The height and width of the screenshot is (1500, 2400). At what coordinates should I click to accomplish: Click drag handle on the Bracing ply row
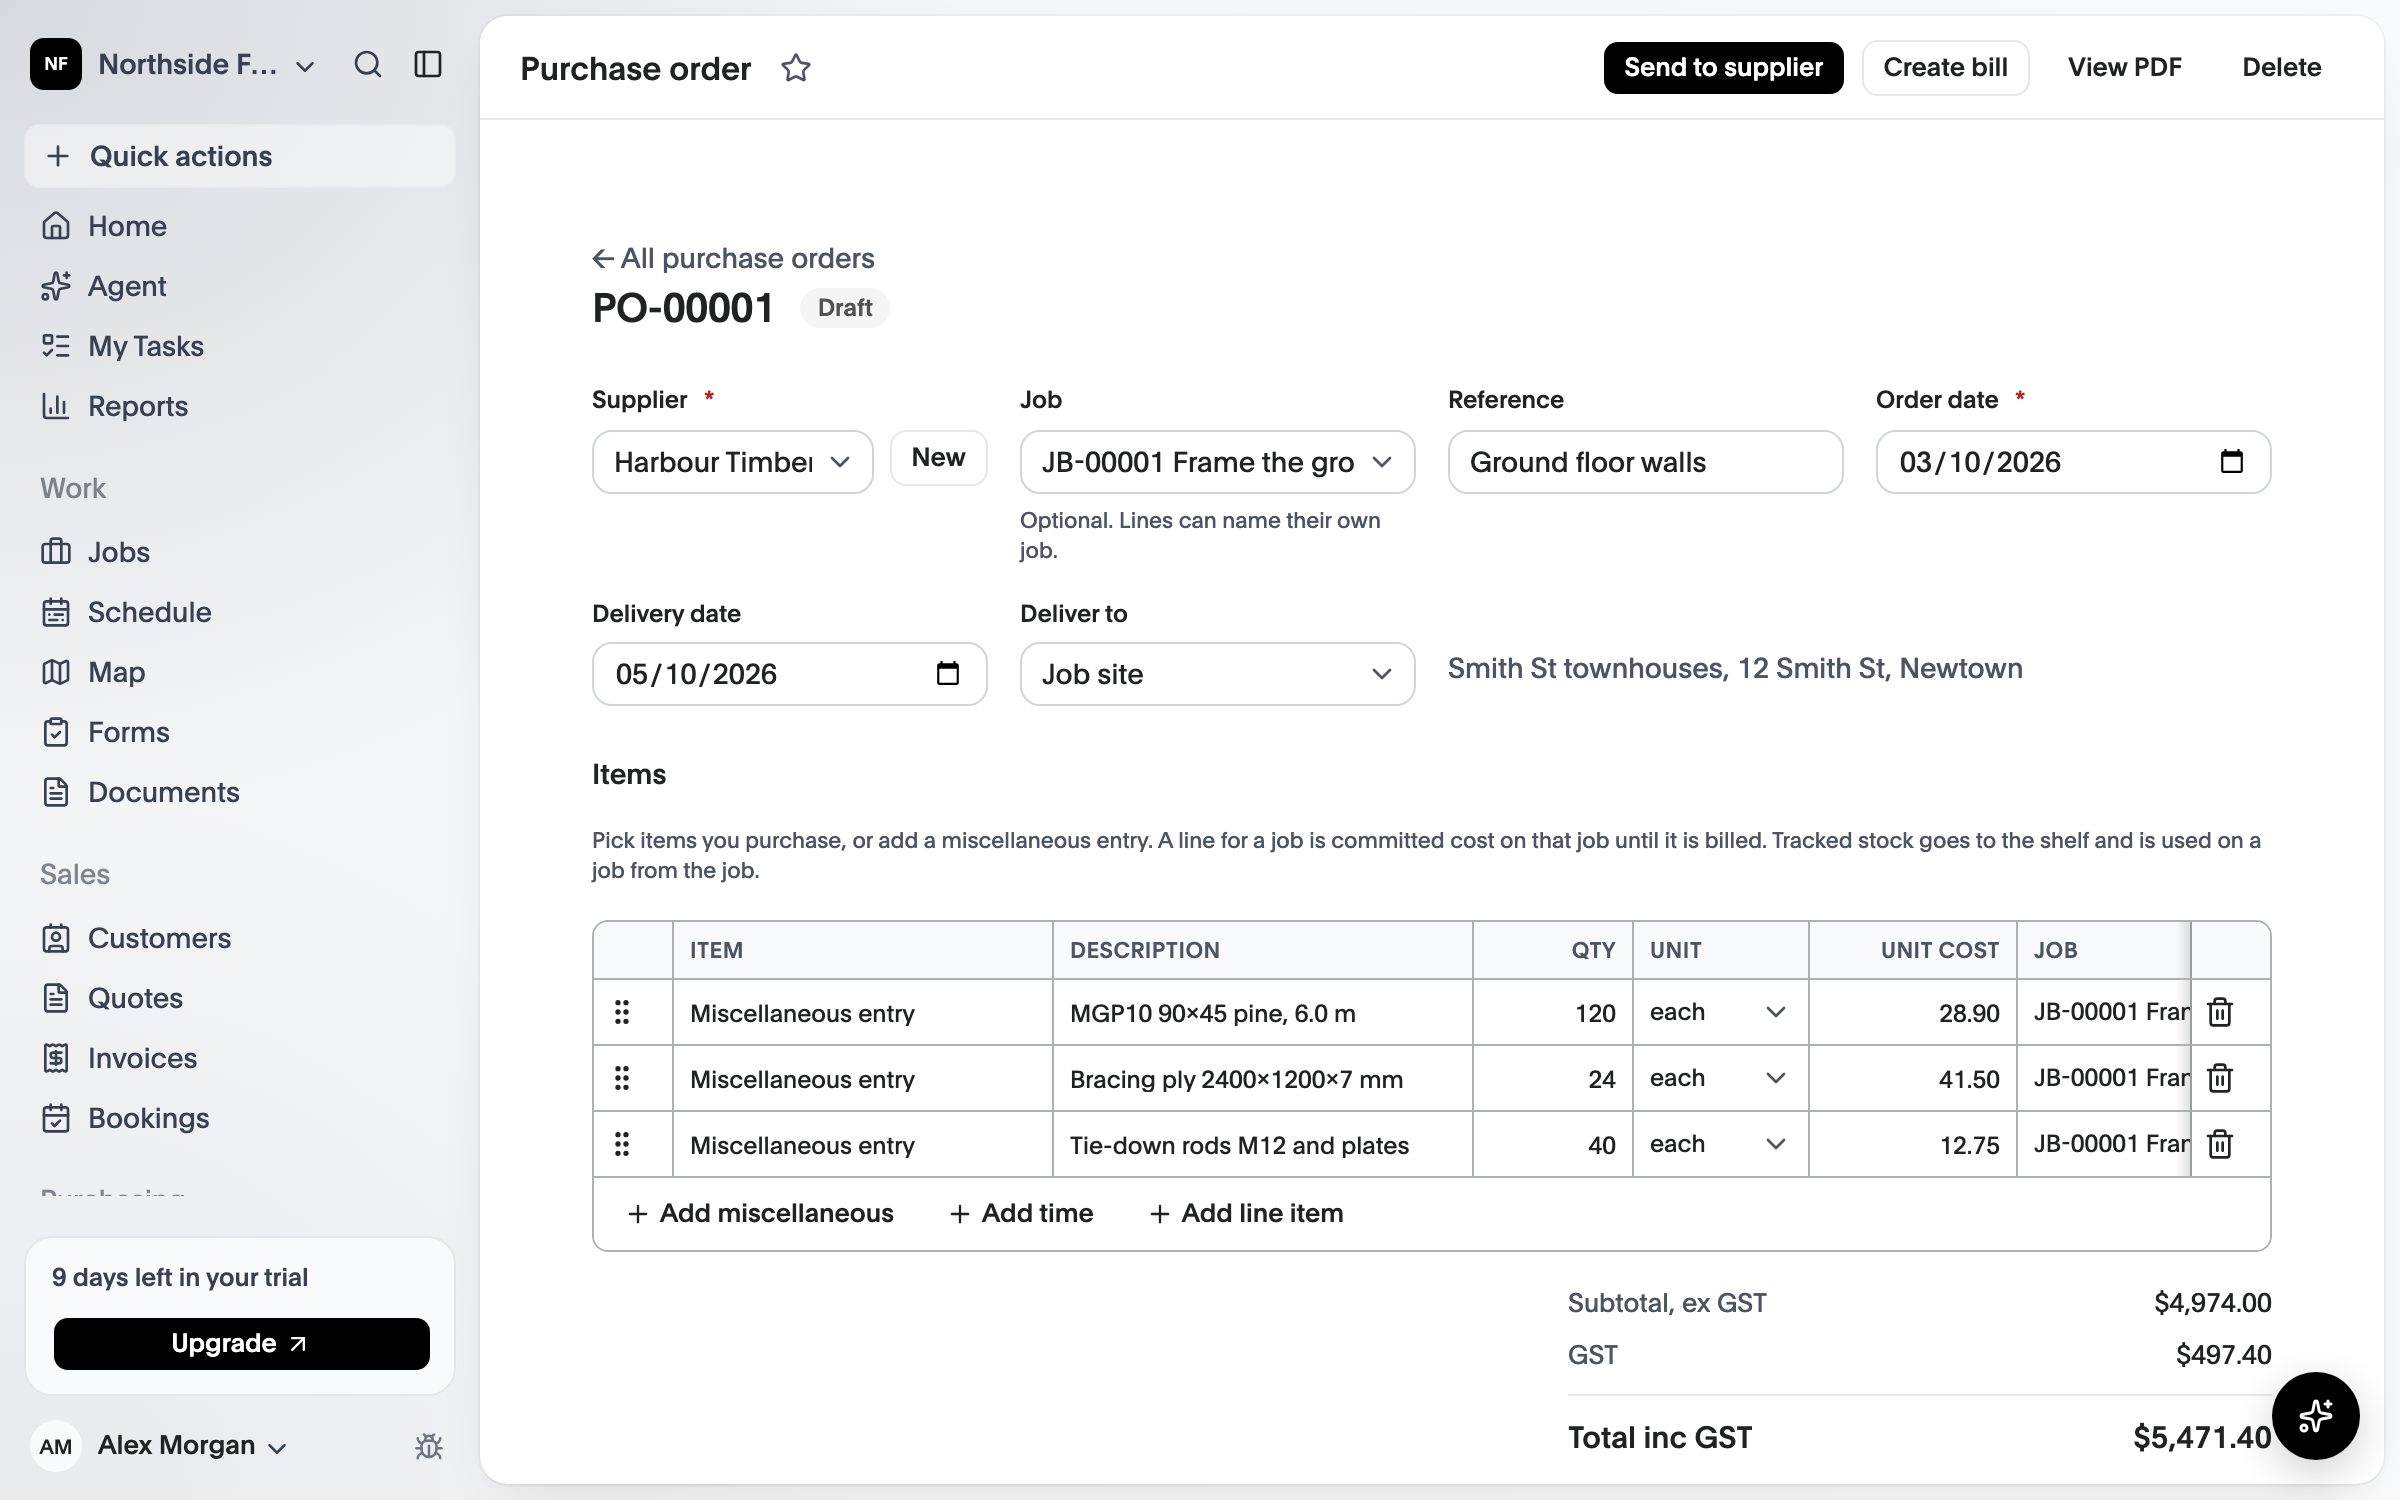click(x=622, y=1078)
